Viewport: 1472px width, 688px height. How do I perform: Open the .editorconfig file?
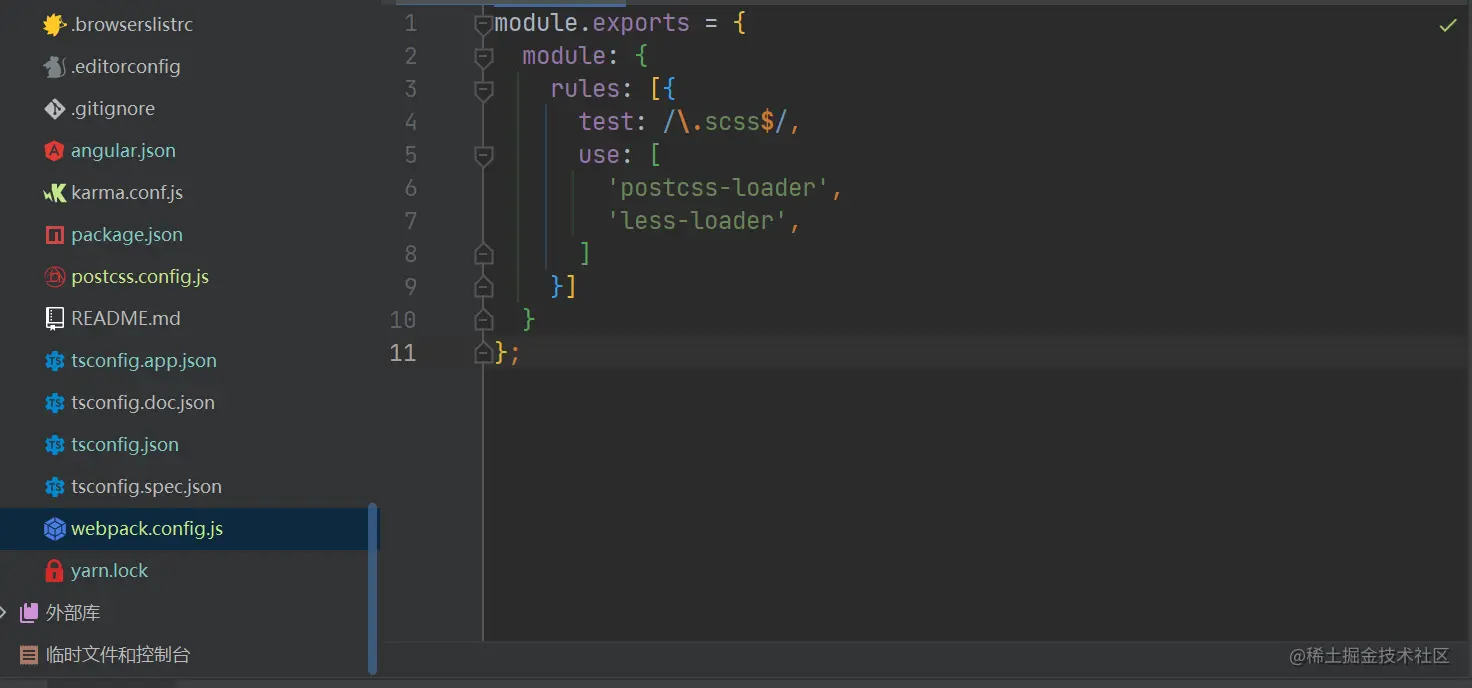(126, 67)
